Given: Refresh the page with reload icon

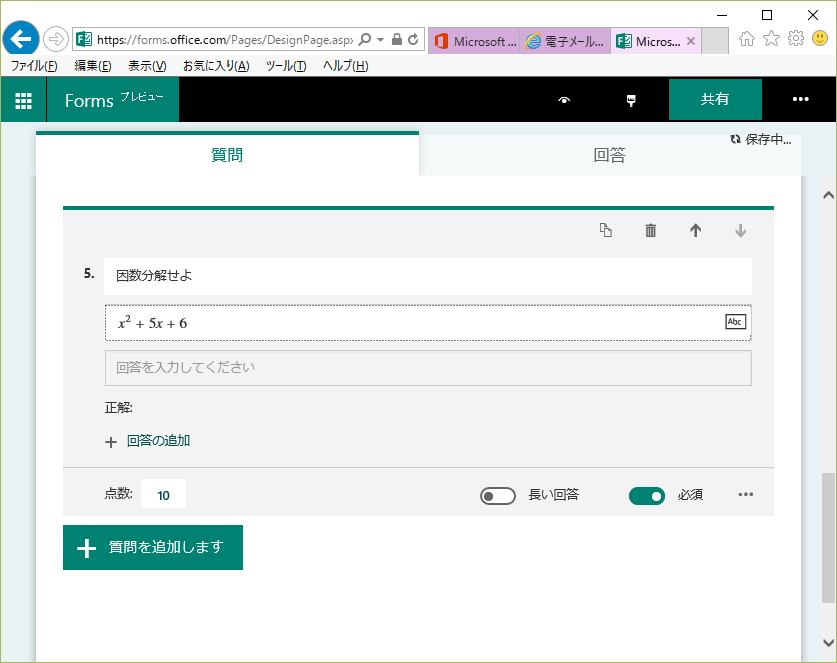Looking at the screenshot, I should click(x=413, y=40).
